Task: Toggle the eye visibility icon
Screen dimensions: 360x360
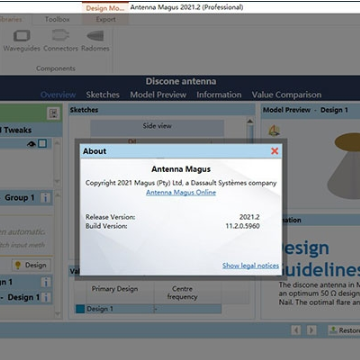Action: (31, 144)
